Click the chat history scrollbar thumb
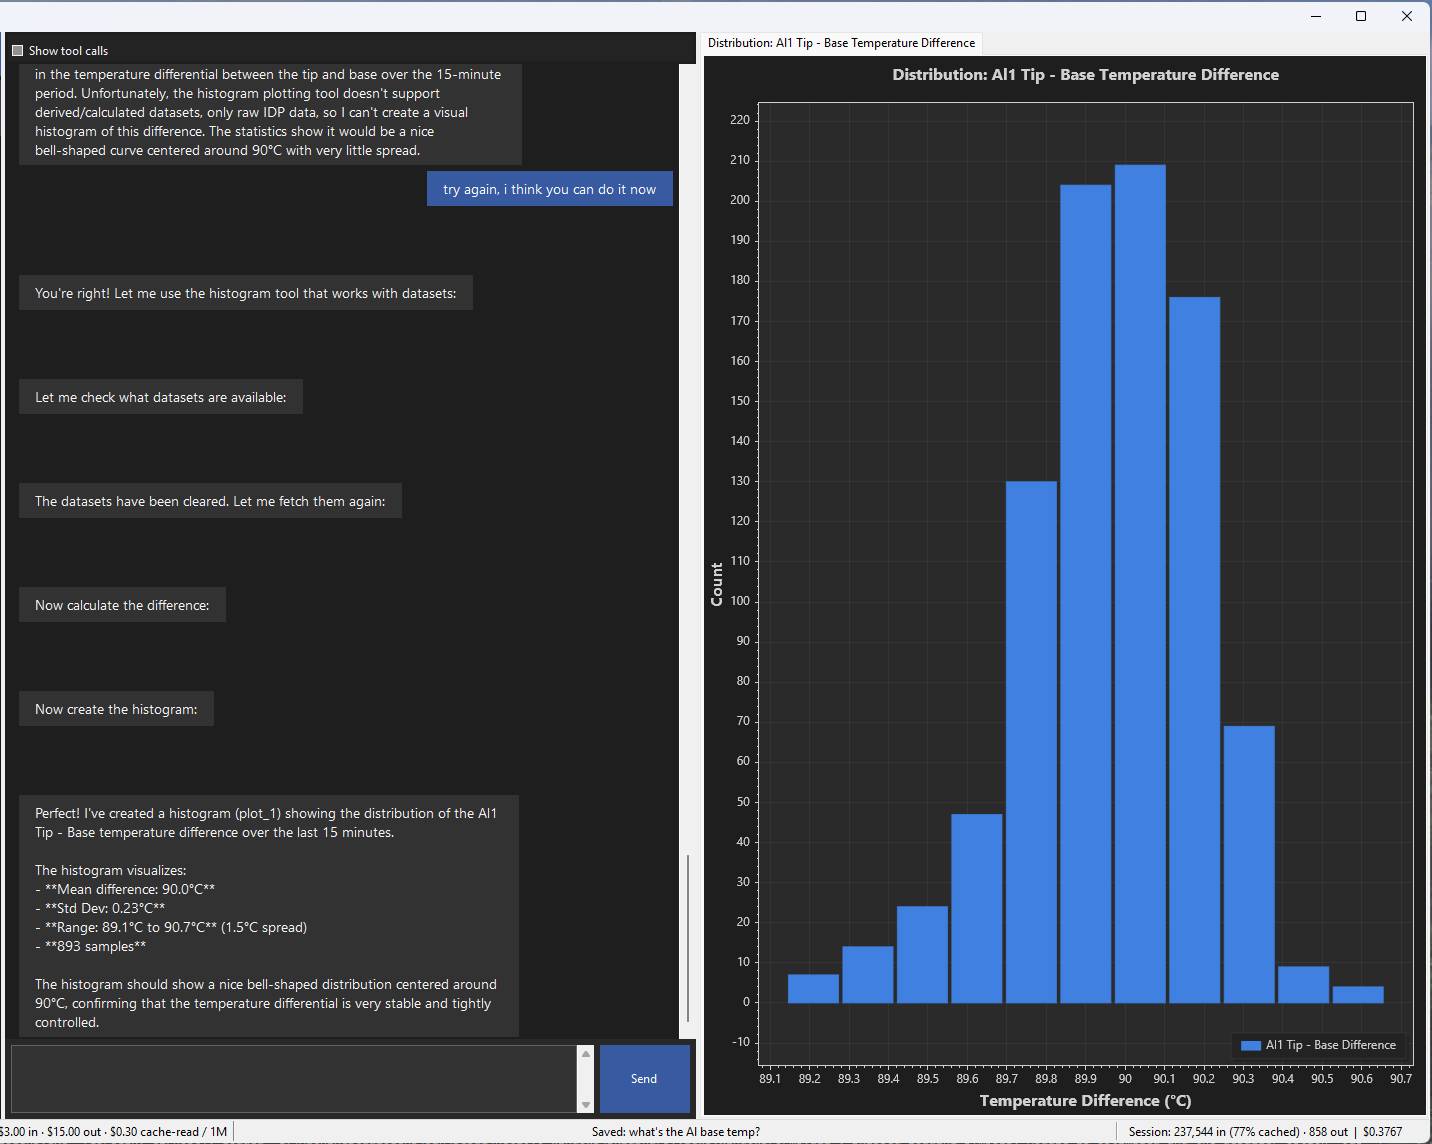The width and height of the screenshot is (1432, 1144). [688, 939]
